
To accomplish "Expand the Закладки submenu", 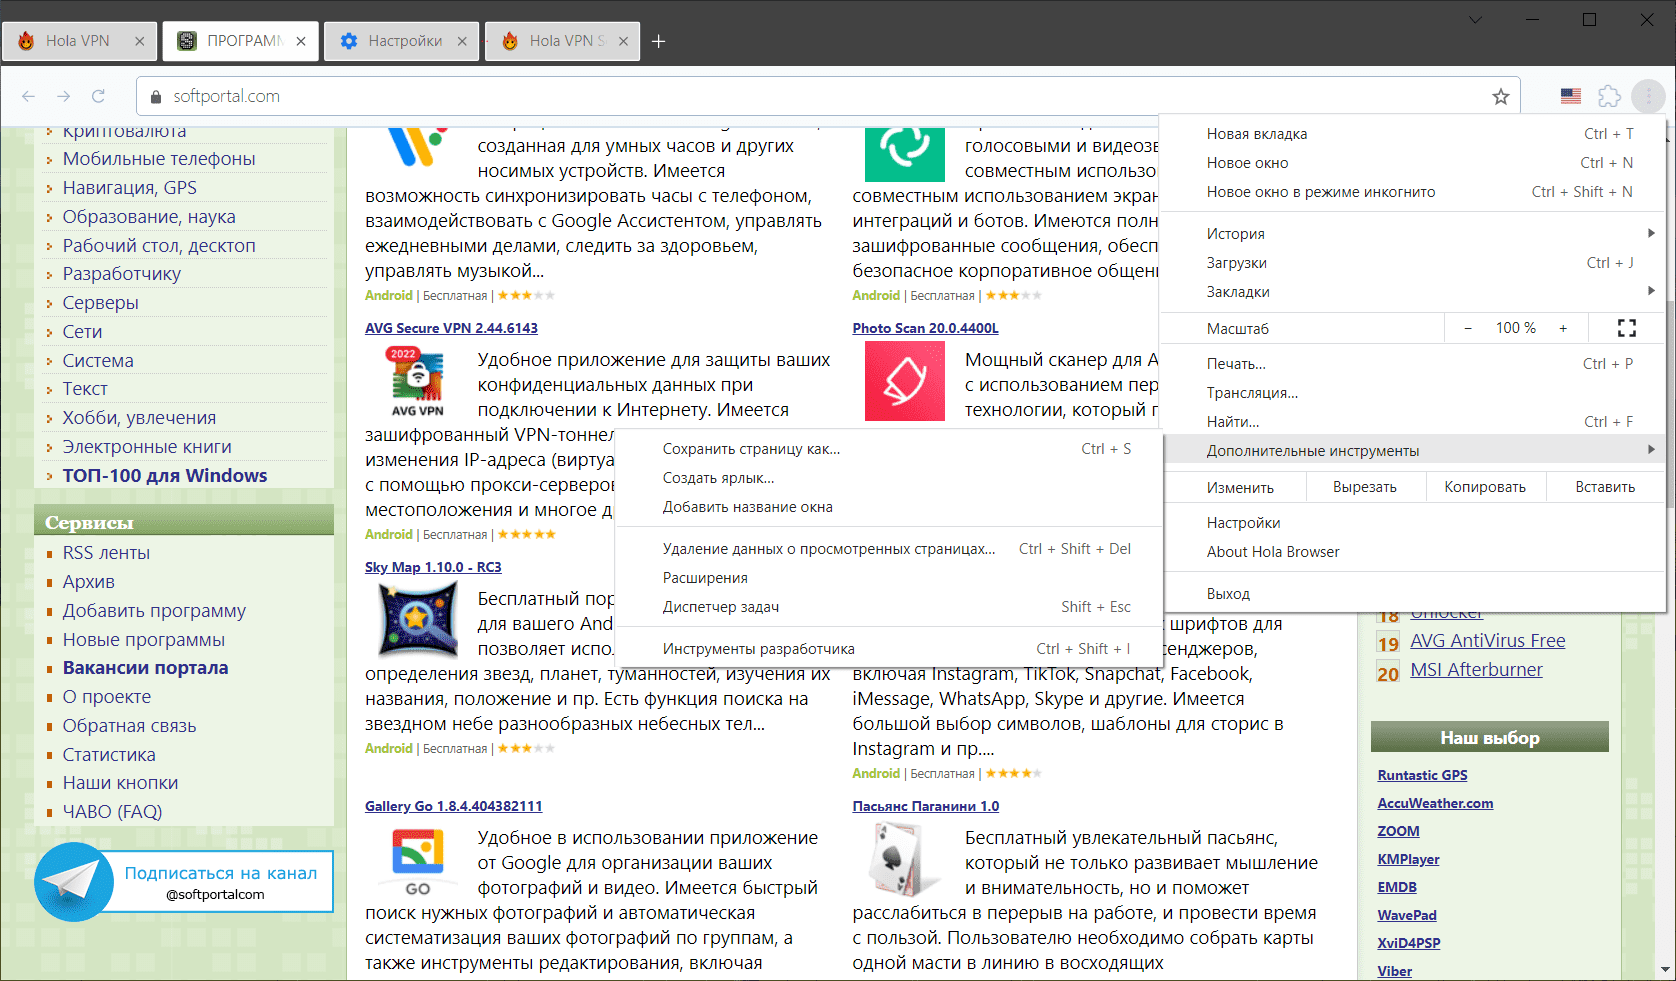I will pos(1412,292).
